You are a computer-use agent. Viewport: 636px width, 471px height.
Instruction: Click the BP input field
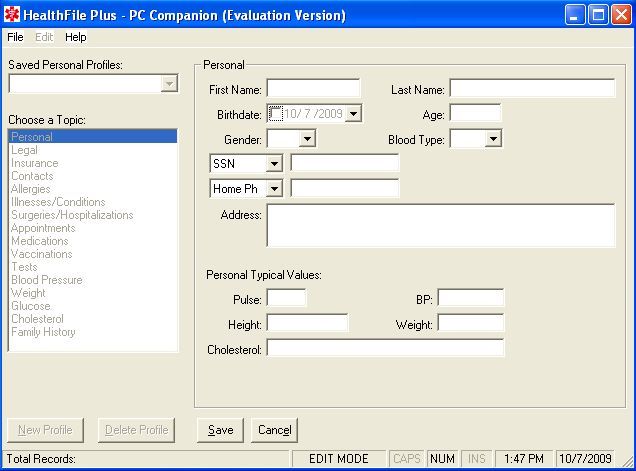tap(471, 298)
